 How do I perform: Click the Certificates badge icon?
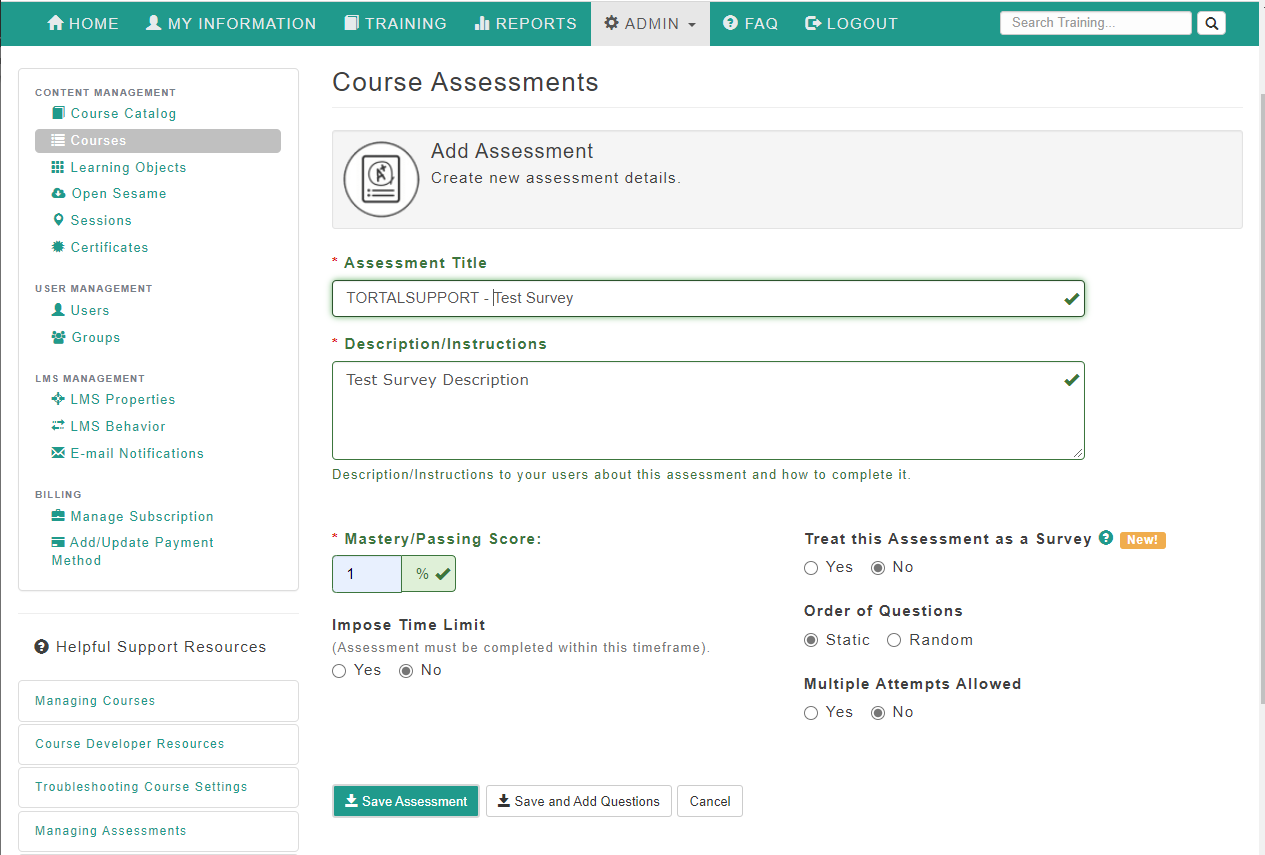58,247
